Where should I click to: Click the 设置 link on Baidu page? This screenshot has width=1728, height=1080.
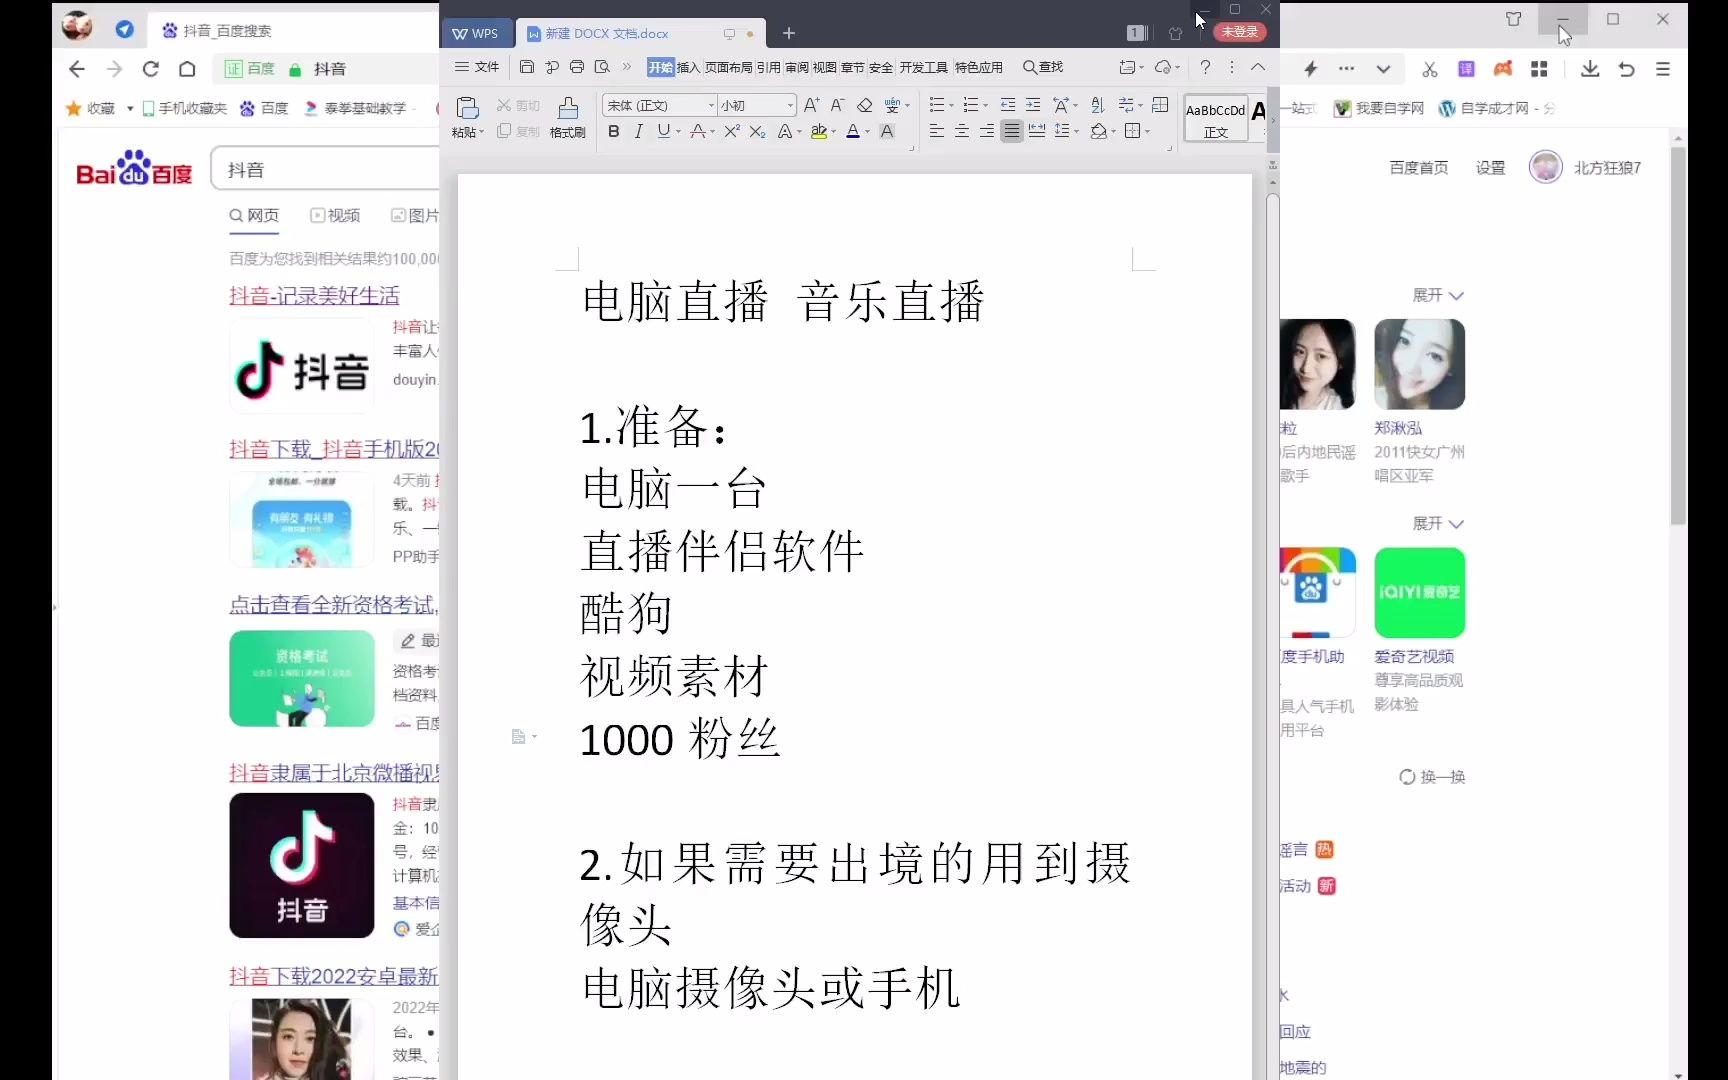1490,168
